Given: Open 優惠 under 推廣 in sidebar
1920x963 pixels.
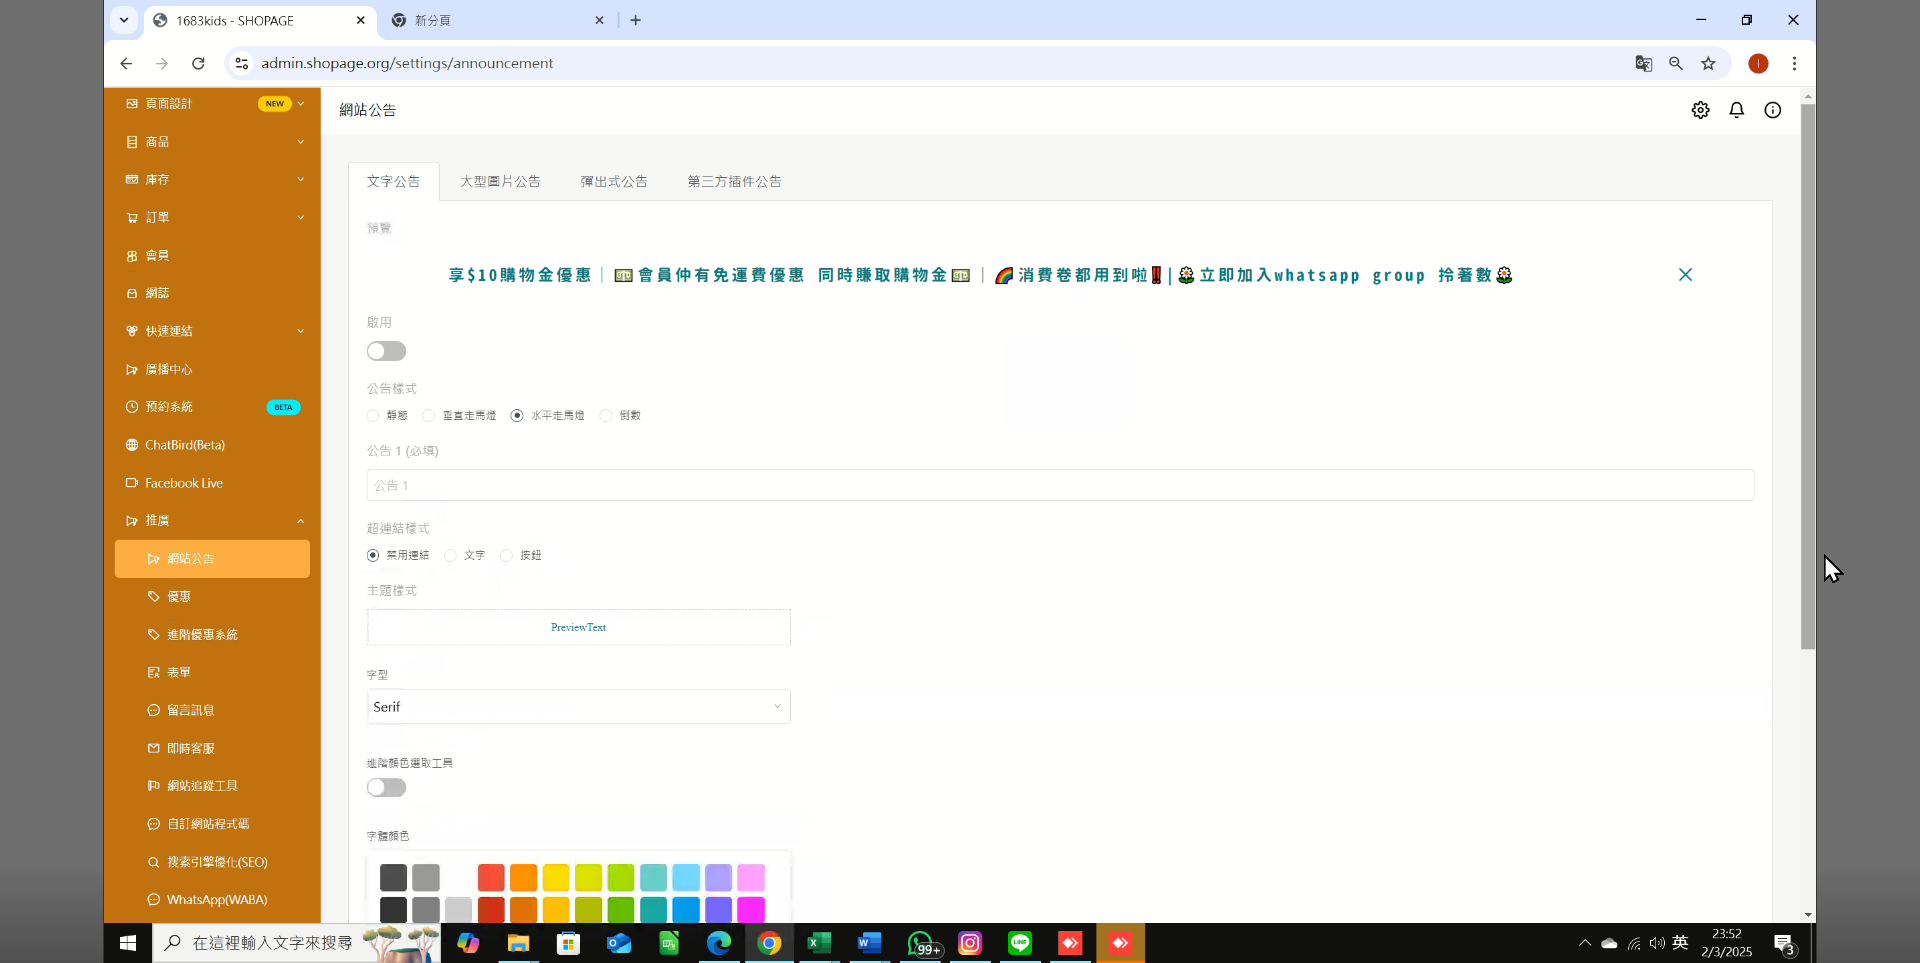Looking at the screenshot, I should [x=212, y=596].
